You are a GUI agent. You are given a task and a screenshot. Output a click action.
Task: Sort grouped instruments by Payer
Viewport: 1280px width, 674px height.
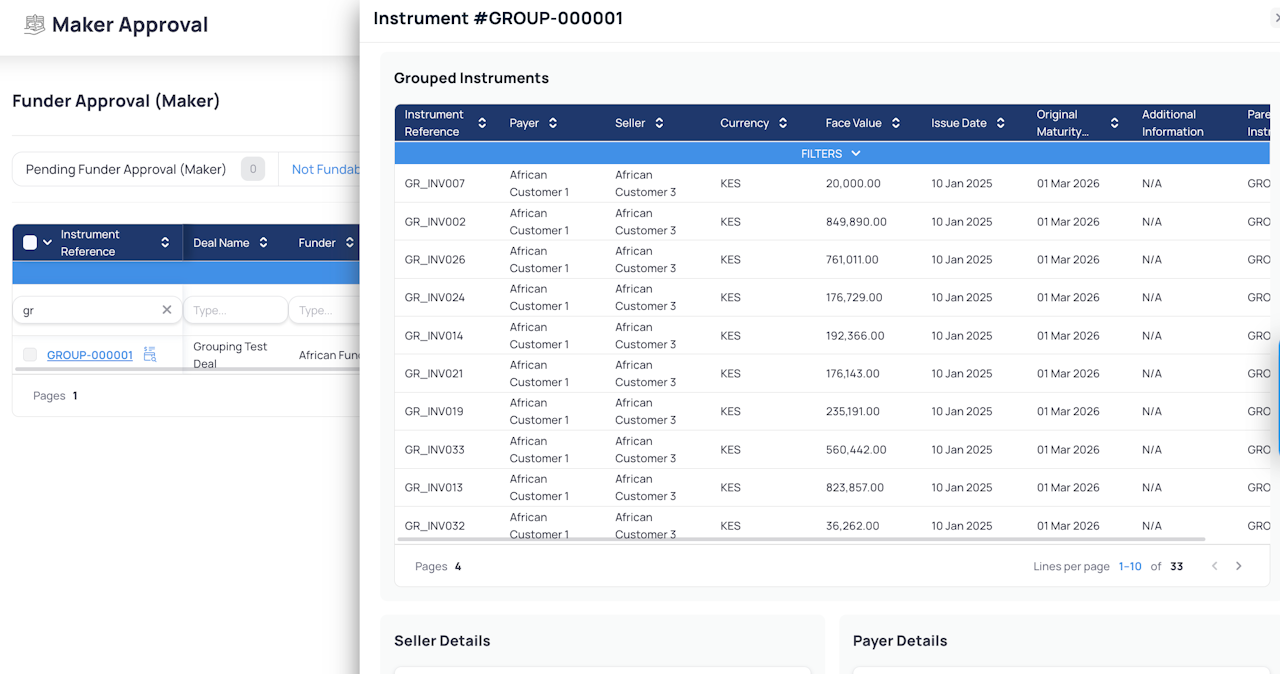(553, 123)
